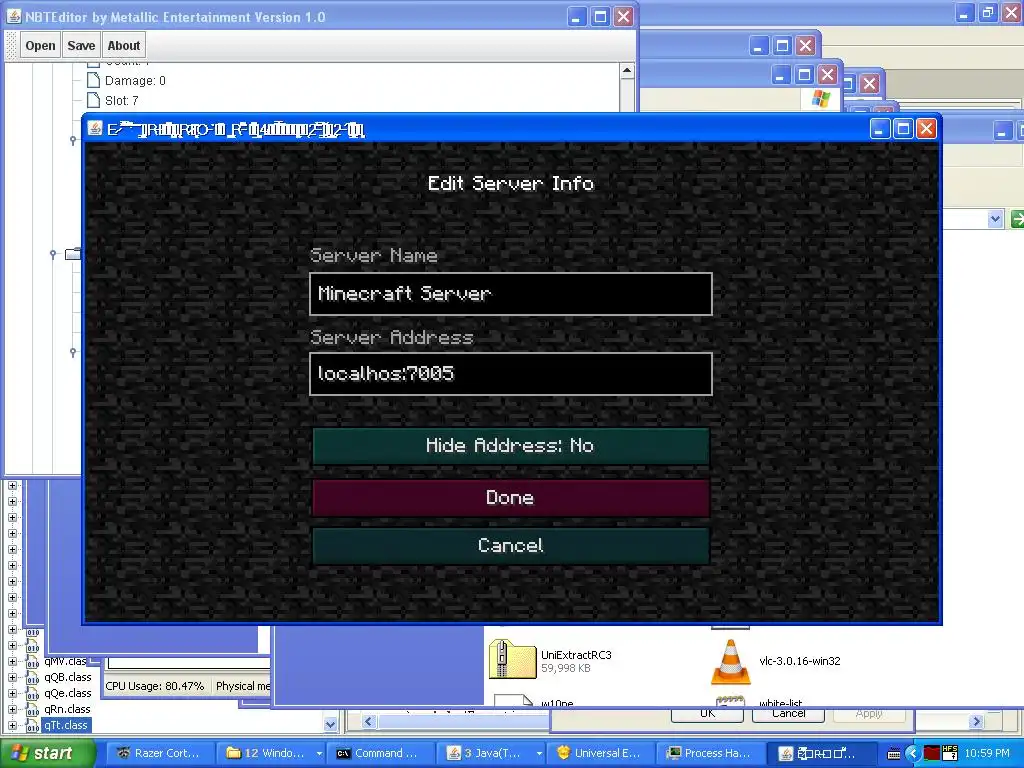This screenshot has height=768, width=1024.
Task: Expand hidden system tray icons
Action: click(x=913, y=754)
